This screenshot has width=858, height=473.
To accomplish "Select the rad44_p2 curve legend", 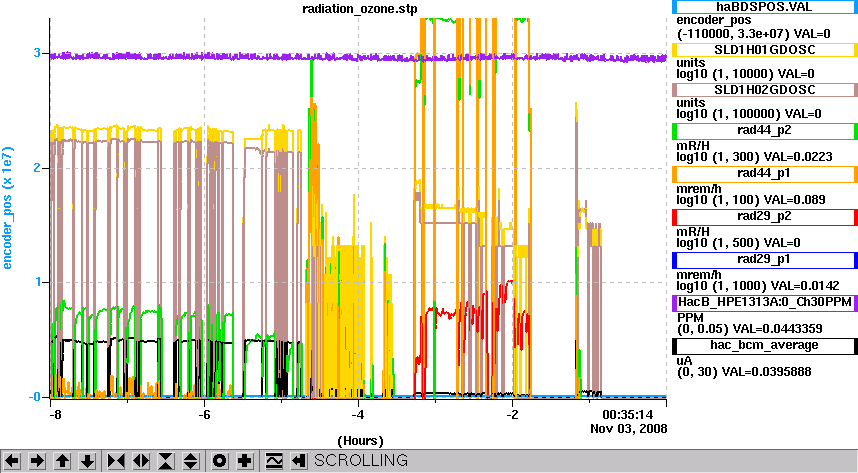I will point(764,131).
